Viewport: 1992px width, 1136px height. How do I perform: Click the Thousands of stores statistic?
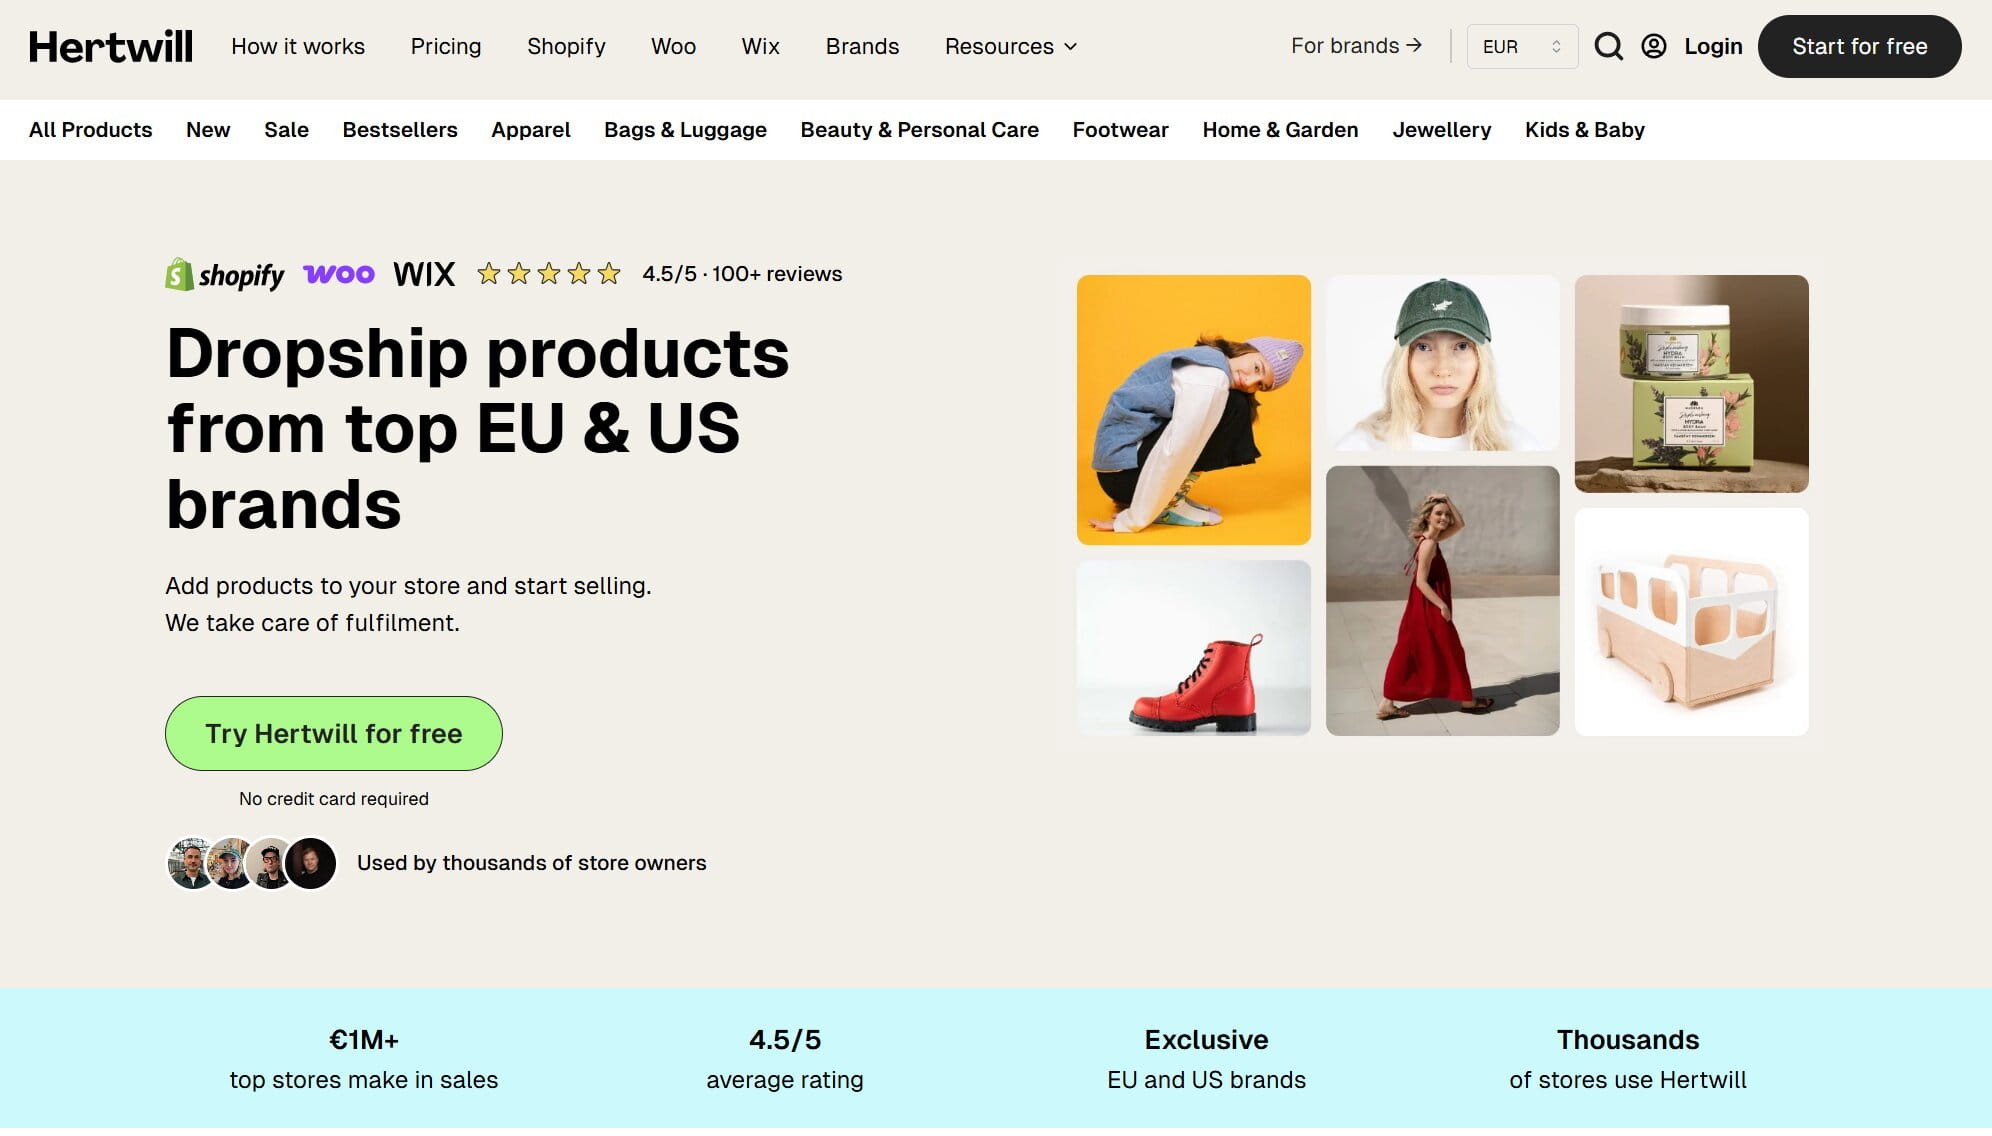point(1628,1059)
